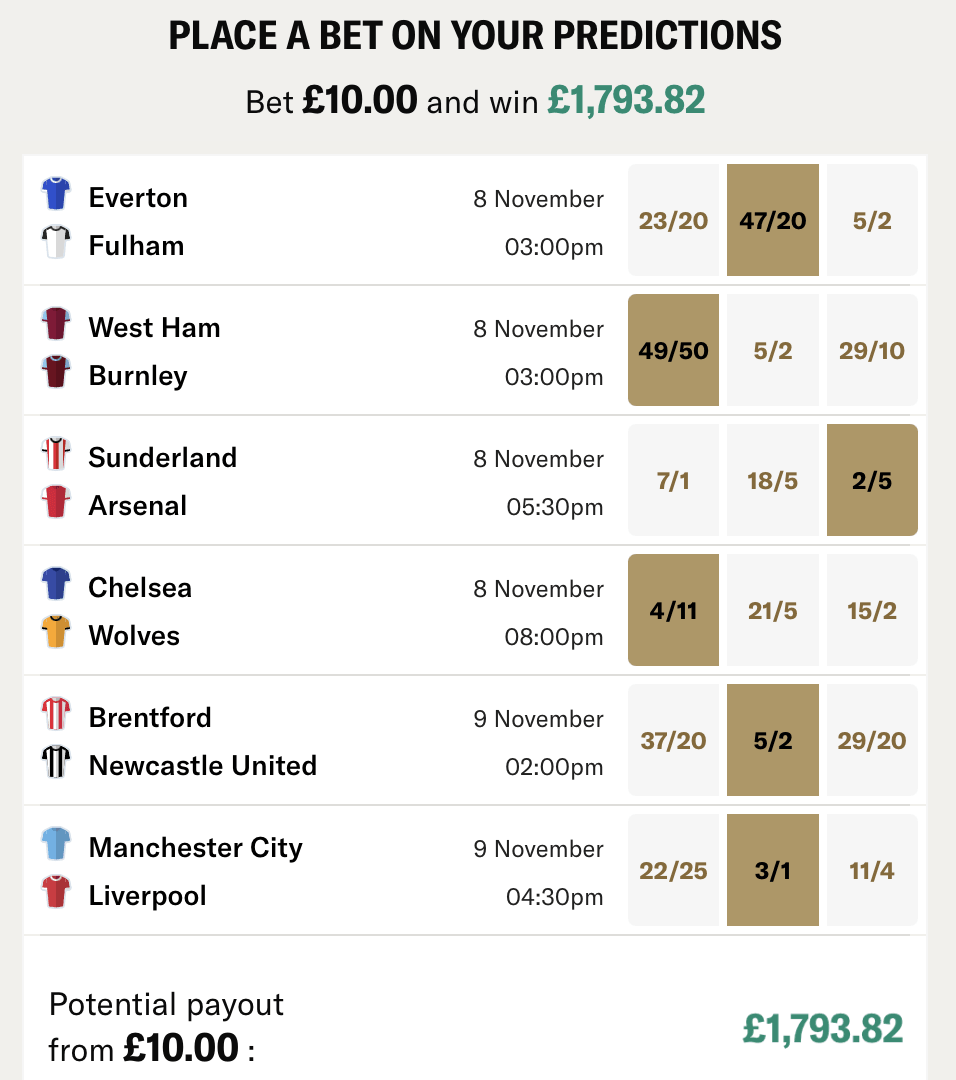This screenshot has height=1080, width=956.
Task: Select the Arsenal jersey icon
Action: click(56, 502)
